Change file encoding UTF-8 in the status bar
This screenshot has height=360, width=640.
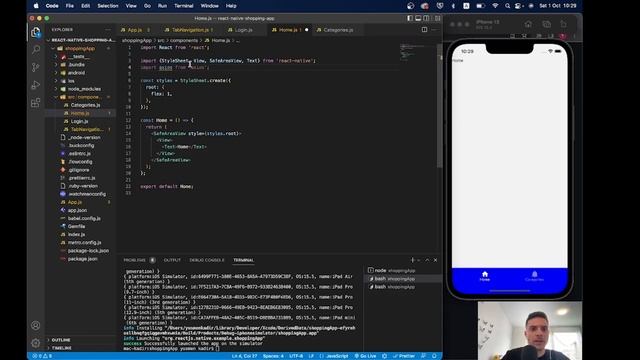coord(296,356)
